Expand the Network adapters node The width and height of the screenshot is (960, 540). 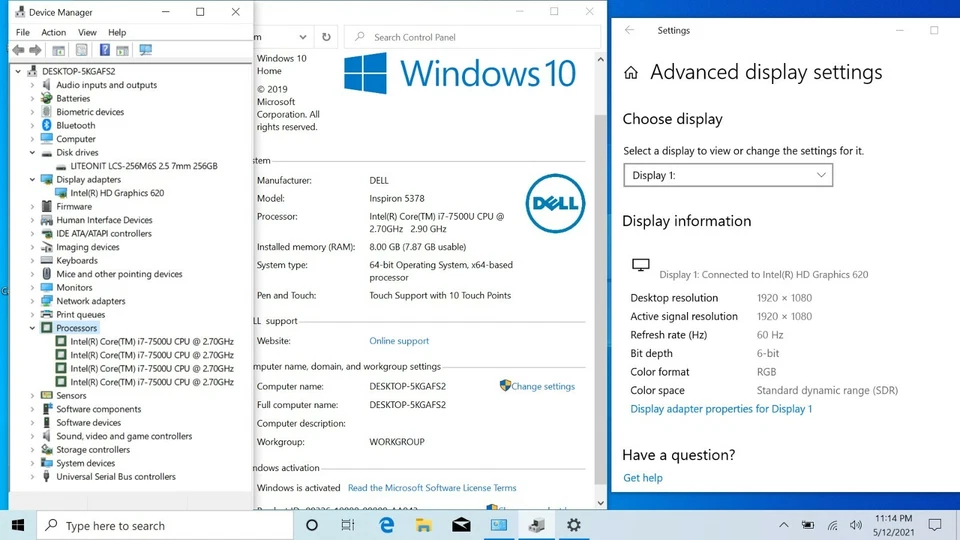pyautogui.click(x=32, y=301)
